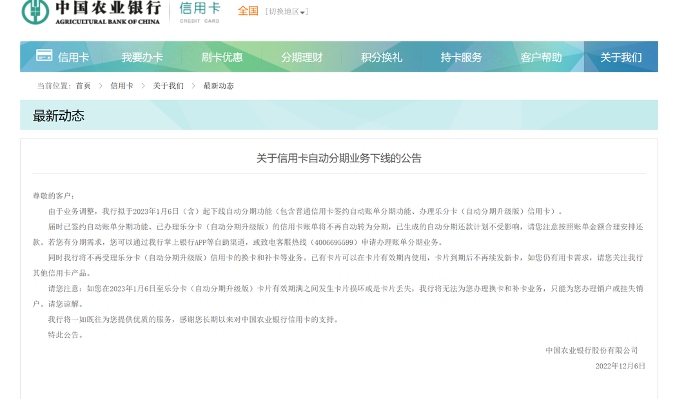Click 关于我们 in the breadcrumb trail
This screenshot has width=696, height=400.
click(168, 86)
